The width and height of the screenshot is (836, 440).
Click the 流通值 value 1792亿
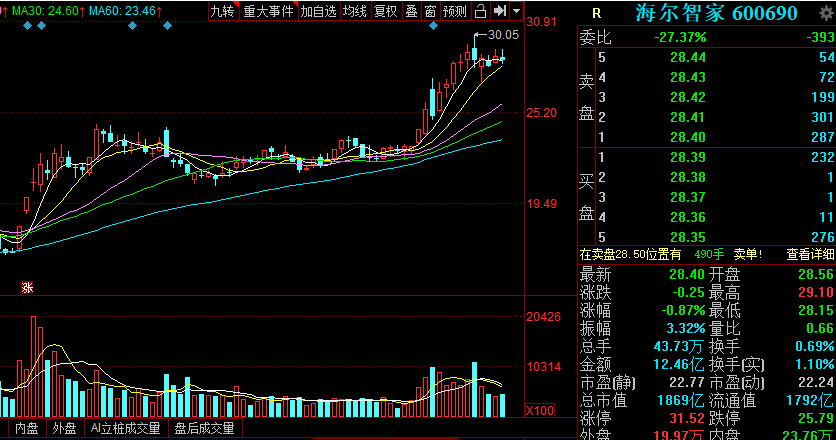[x=810, y=400]
